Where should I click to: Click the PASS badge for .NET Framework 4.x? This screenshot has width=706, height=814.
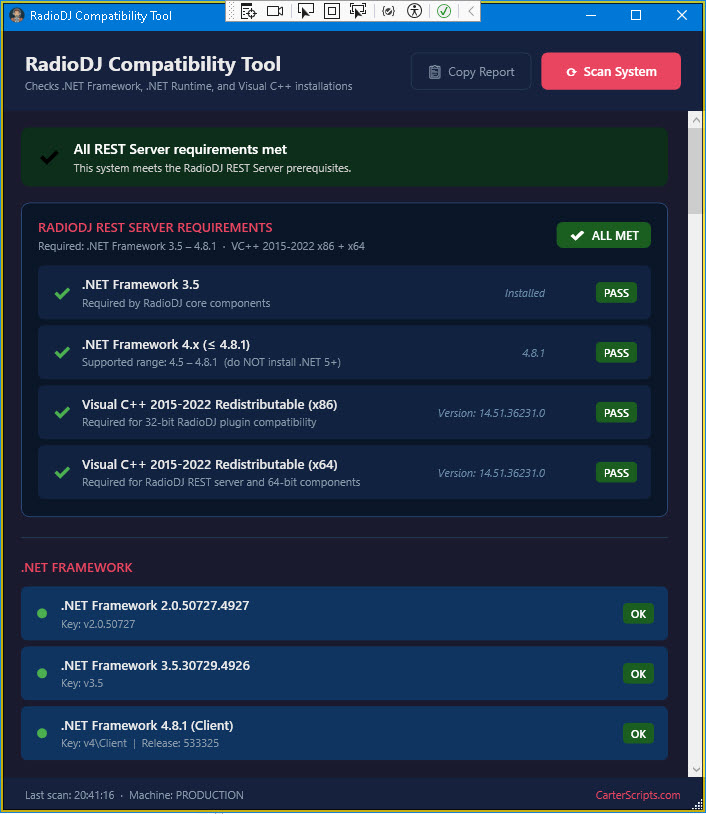[x=616, y=353]
